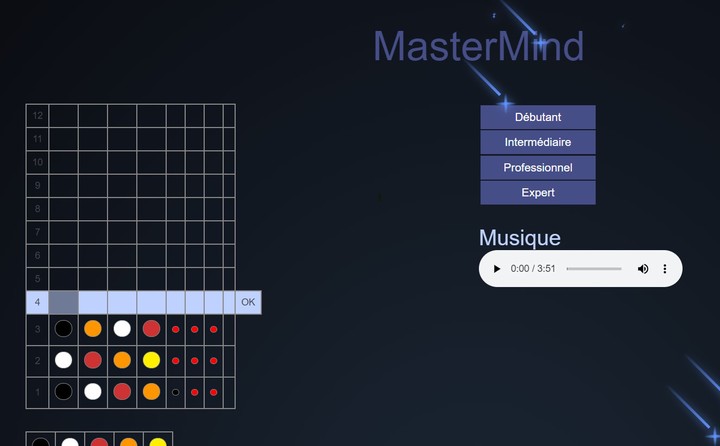The height and width of the screenshot is (446, 720).
Task: Click the orange peg in row 1
Action: point(152,392)
